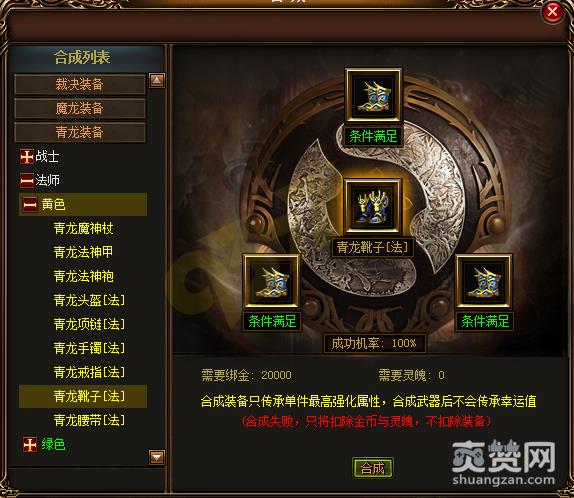Select 青龙头盔[法] in the list
Viewport: 574px width, 498px height.
[89, 300]
